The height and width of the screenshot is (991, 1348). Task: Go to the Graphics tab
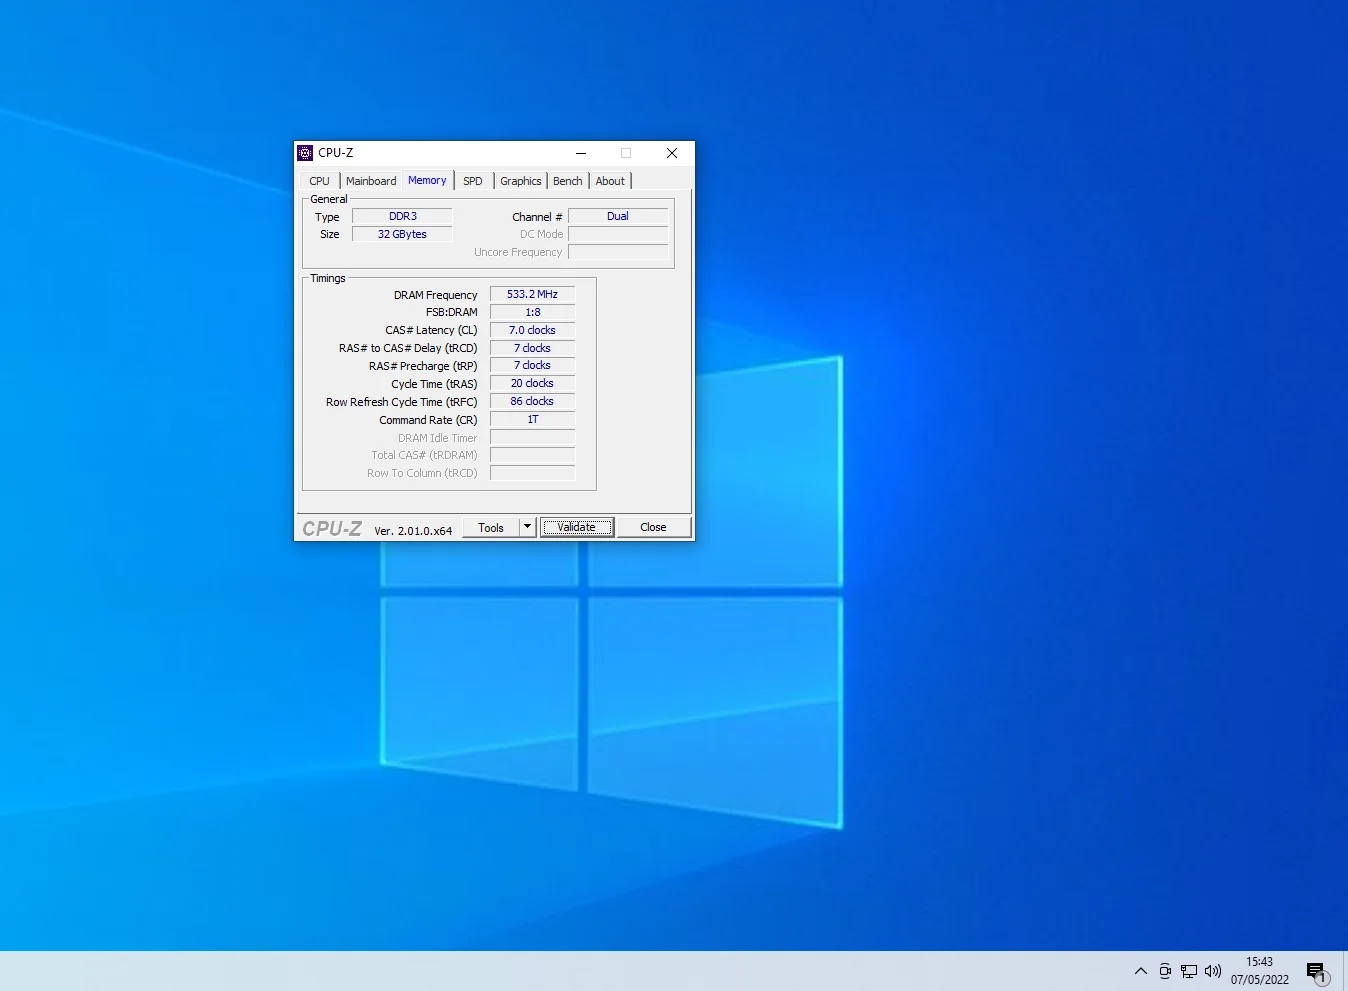coord(520,181)
